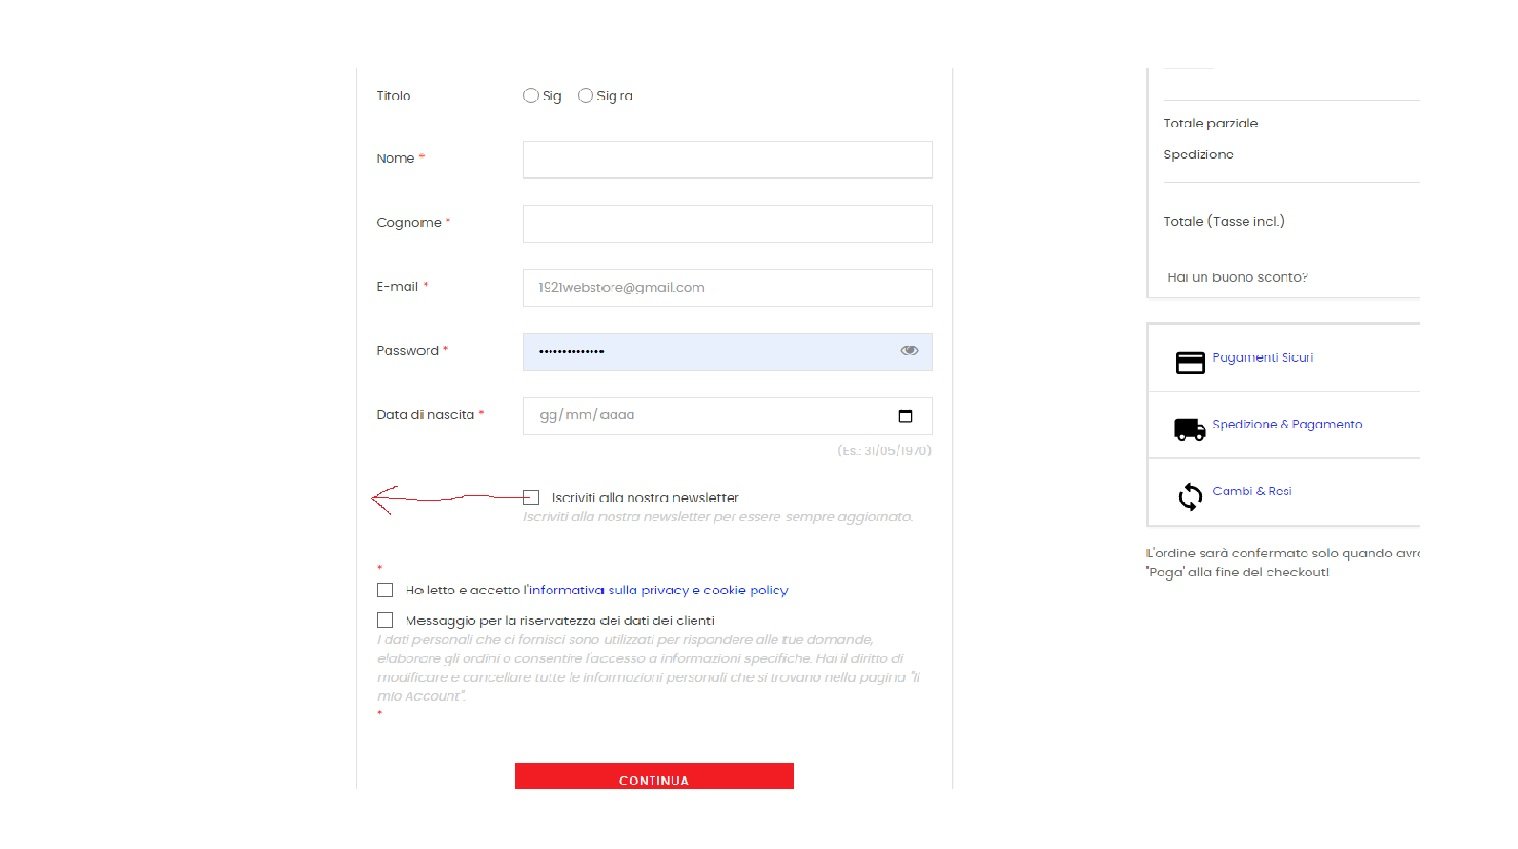Select the Sig.ra title radio button
The width and height of the screenshot is (1518, 849).
(x=586, y=96)
